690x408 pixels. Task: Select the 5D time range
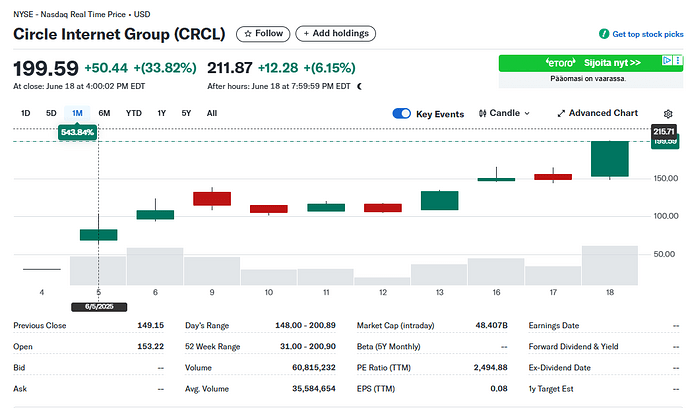51,113
